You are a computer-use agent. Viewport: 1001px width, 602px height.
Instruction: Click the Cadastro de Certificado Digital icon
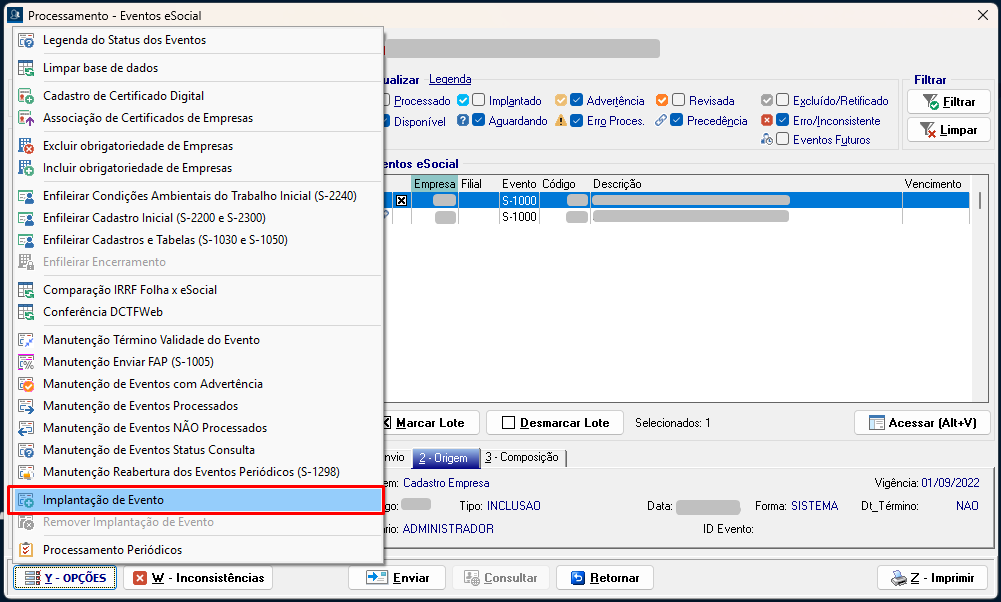pos(26,96)
